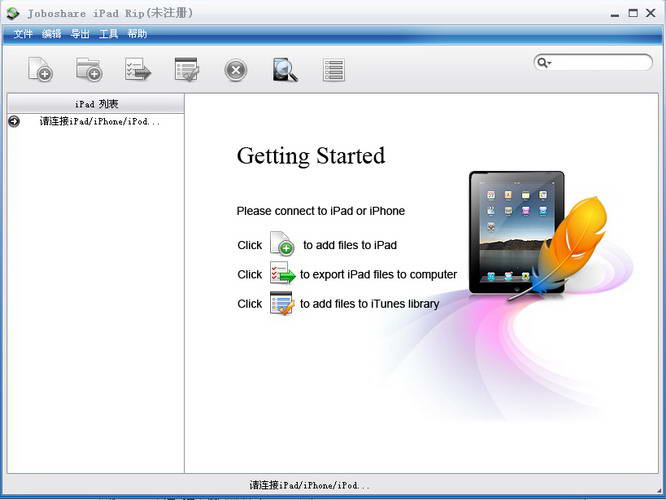The width and height of the screenshot is (666, 500).
Task: Click the iTunes library icon in Getting Started
Action: (282, 303)
